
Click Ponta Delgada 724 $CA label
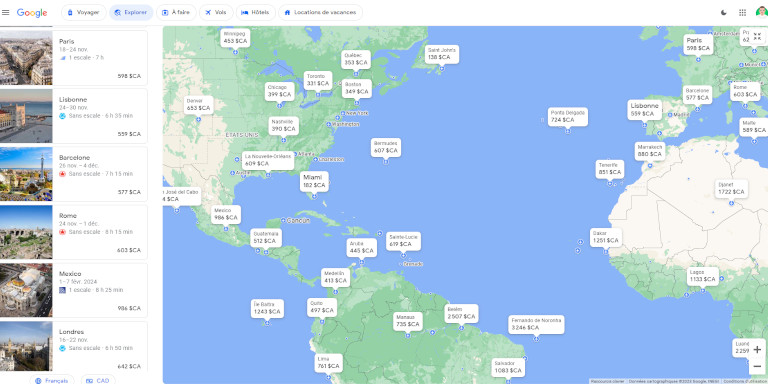pos(568,117)
